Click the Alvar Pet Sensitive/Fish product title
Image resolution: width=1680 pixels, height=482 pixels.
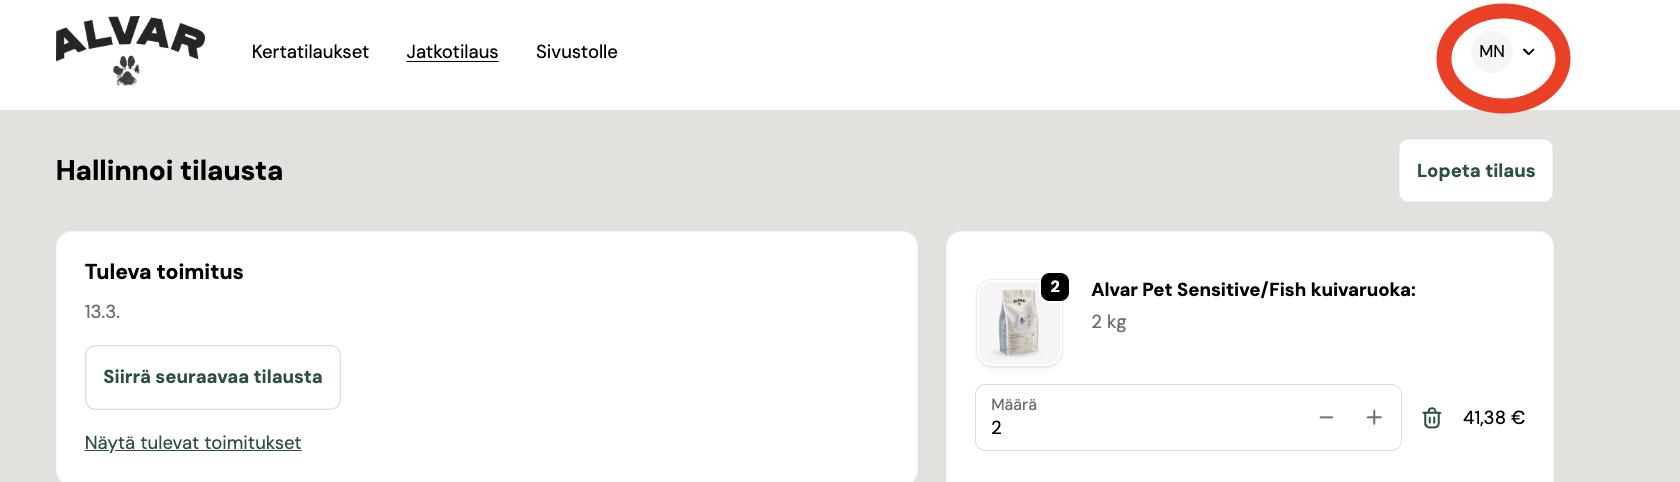[1253, 290]
